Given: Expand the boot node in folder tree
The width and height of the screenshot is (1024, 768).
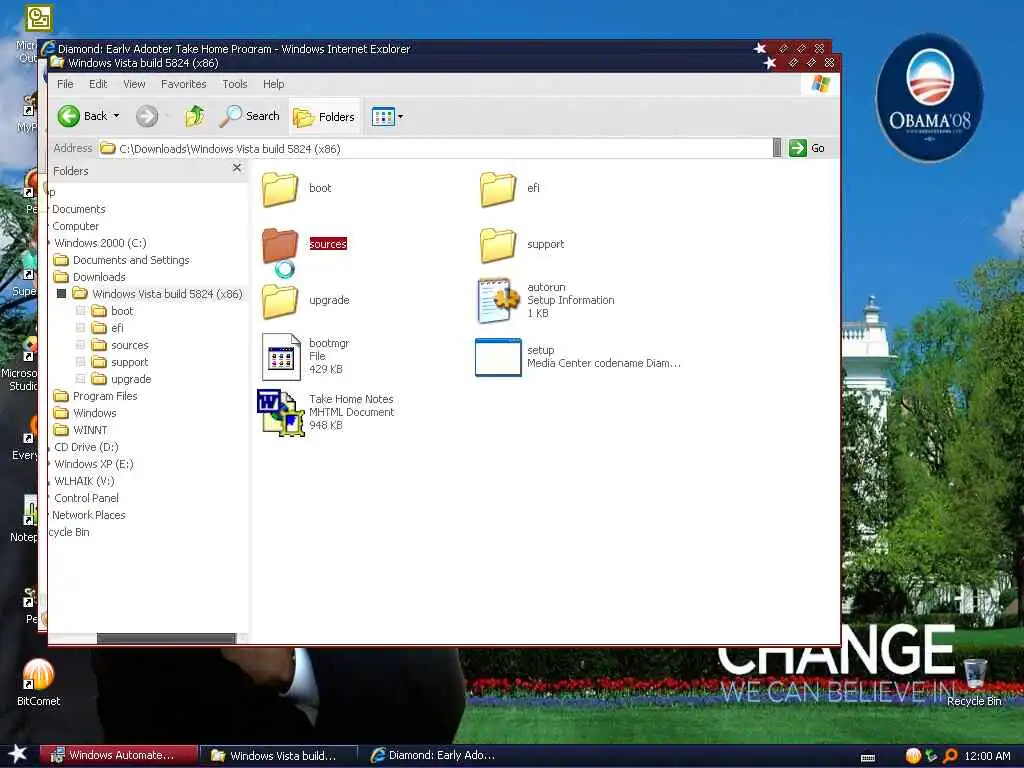Looking at the screenshot, I should 80,311.
